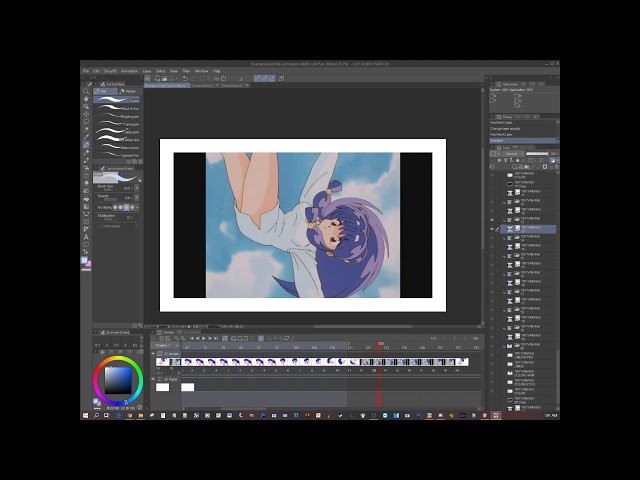Click the Brush Size slider
Screen dimensions: 640x480
[x=109, y=188]
